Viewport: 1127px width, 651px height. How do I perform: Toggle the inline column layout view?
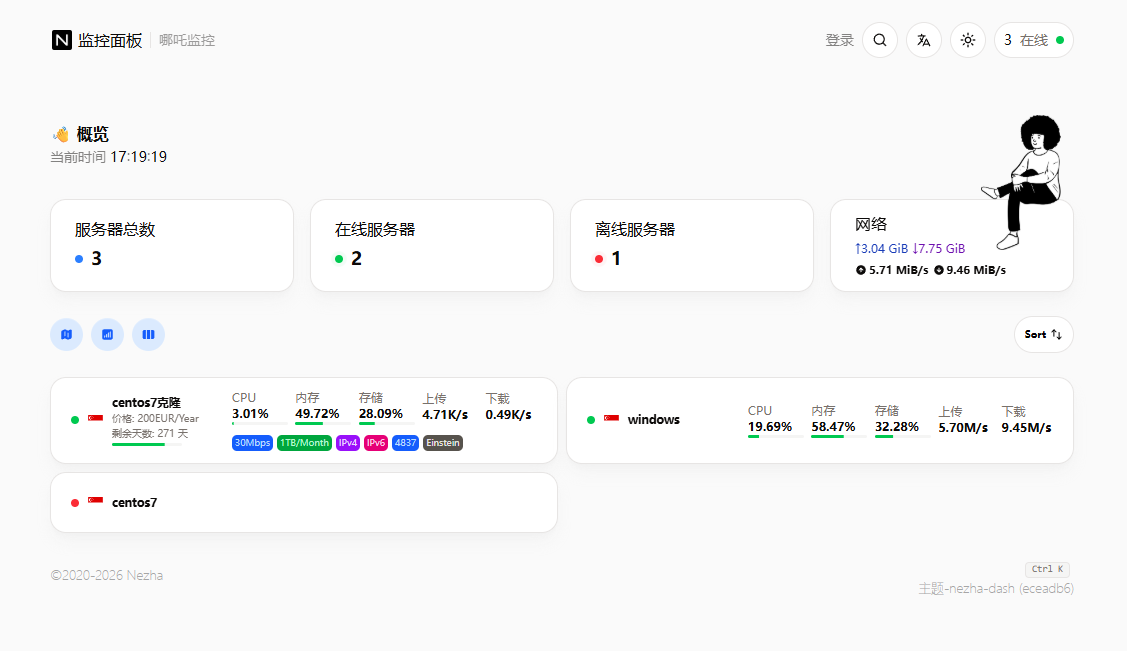click(148, 334)
